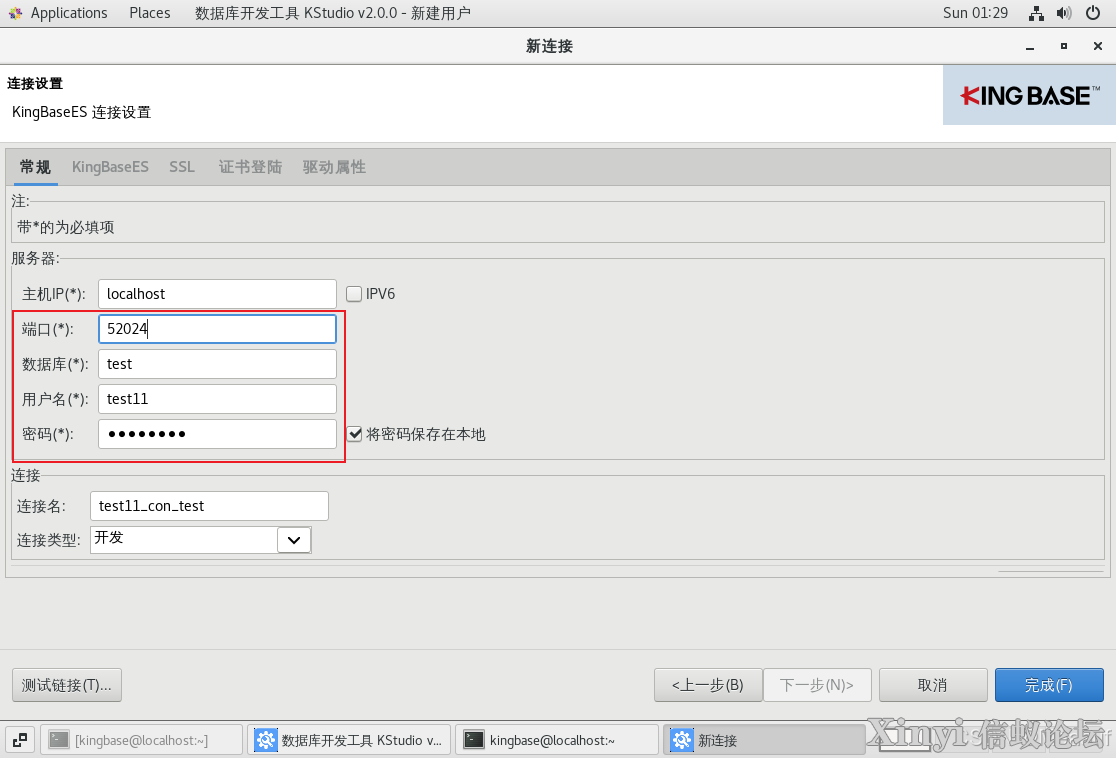
Task: Switch to the 常规 tab
Action: [x=35, y=167]
